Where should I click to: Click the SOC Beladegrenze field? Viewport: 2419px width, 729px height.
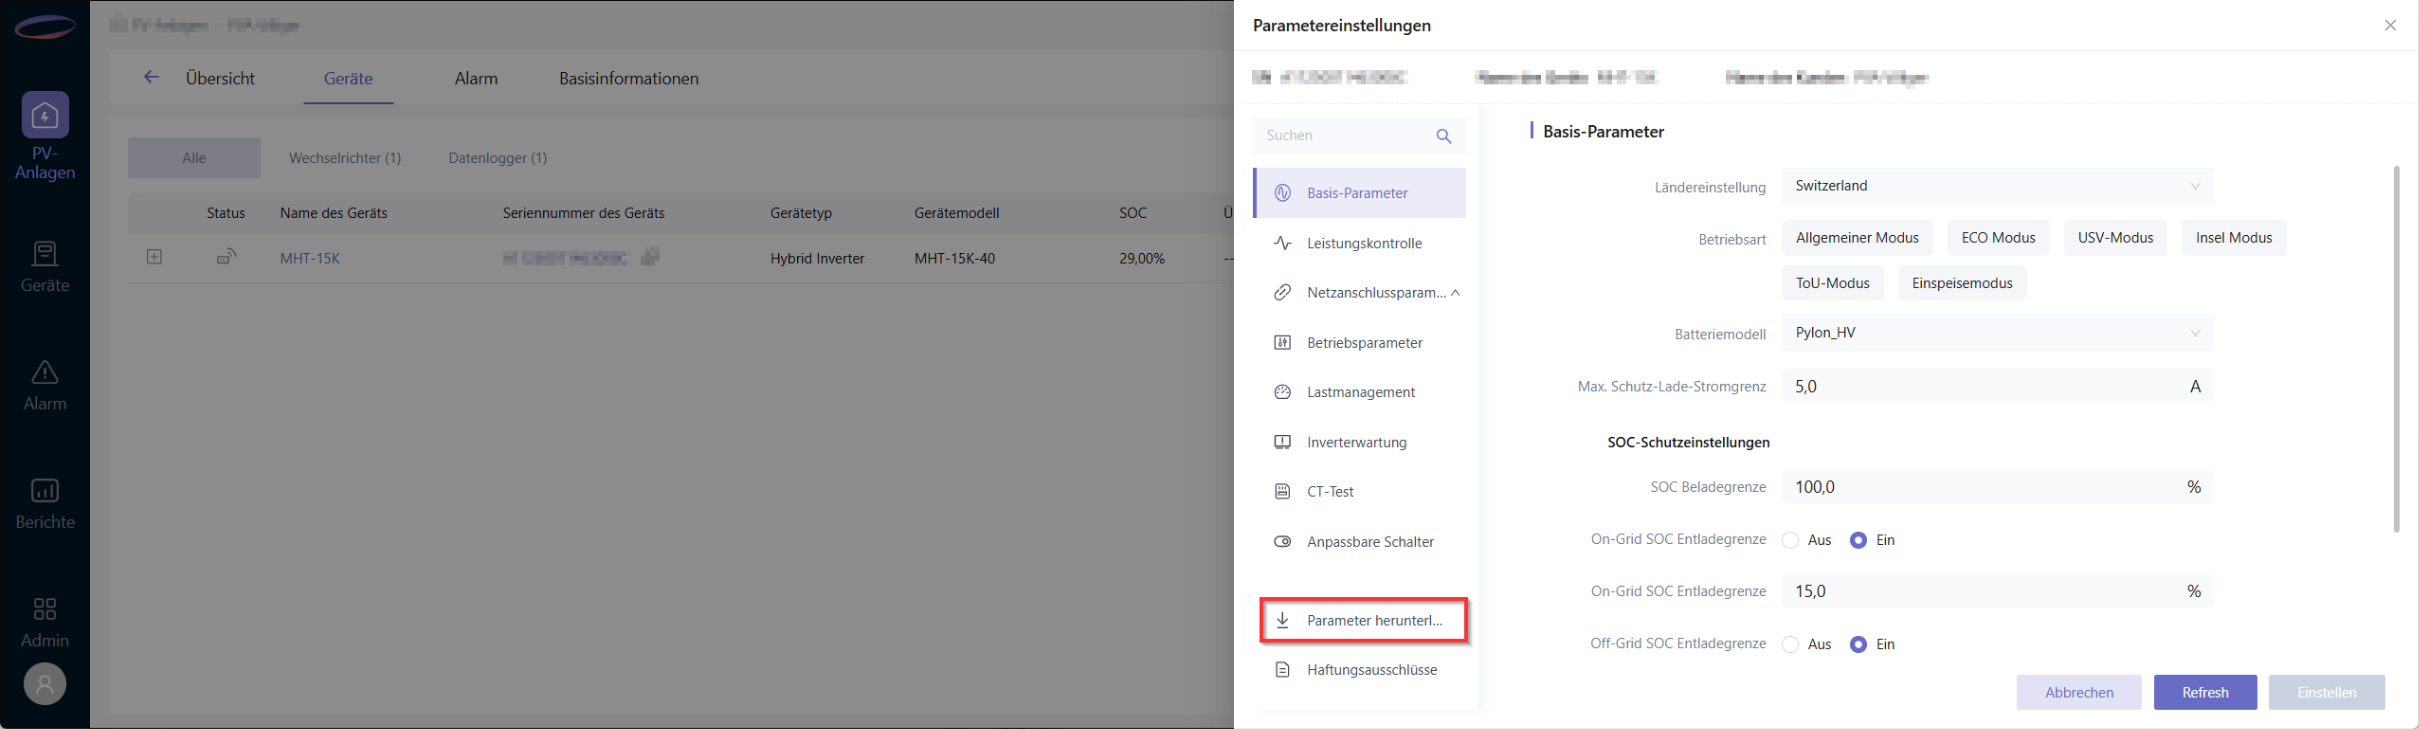tap(1997, 487)
